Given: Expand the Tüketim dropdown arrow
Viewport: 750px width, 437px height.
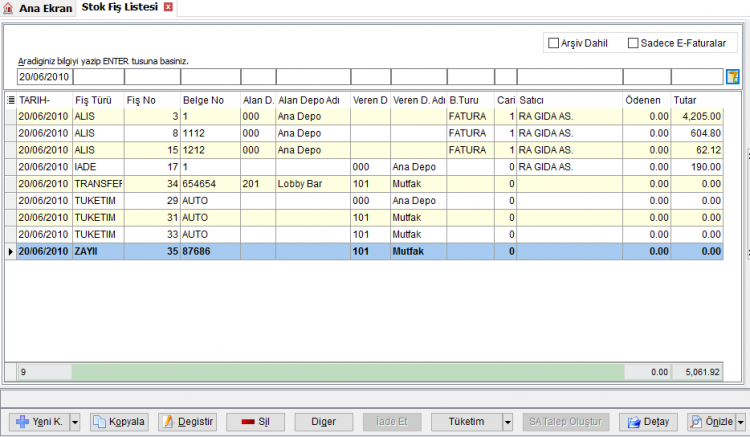Looking at the screenshot, I should tap(507, 422).
